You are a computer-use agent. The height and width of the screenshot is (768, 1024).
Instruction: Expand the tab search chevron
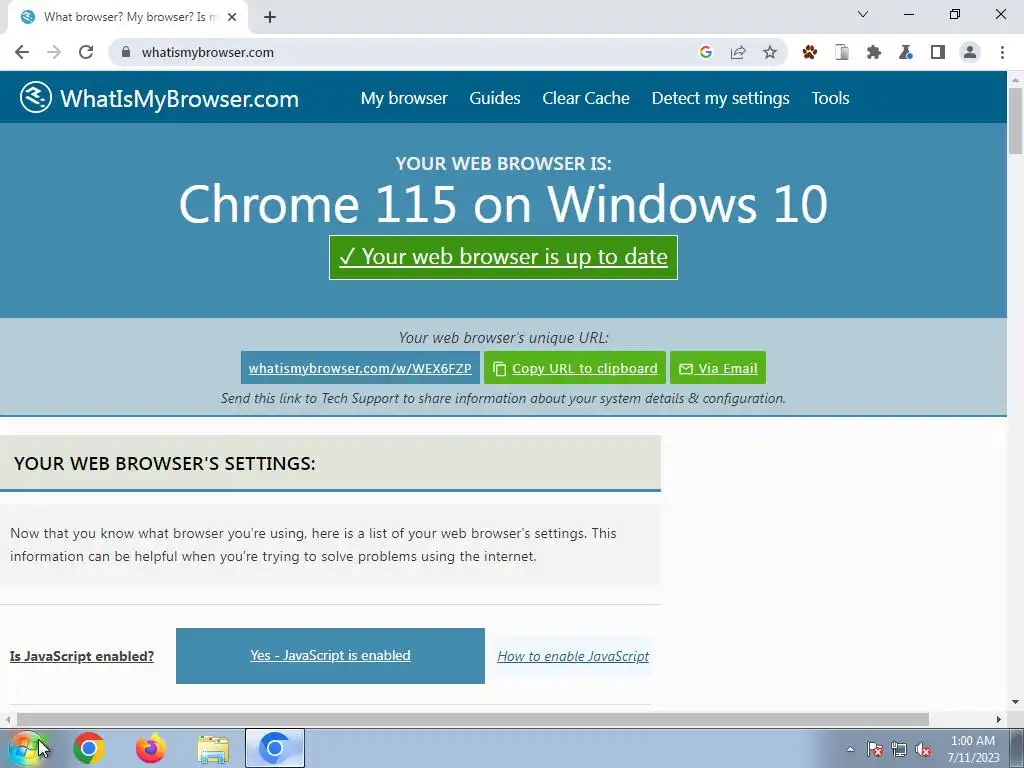pos(863,14)
